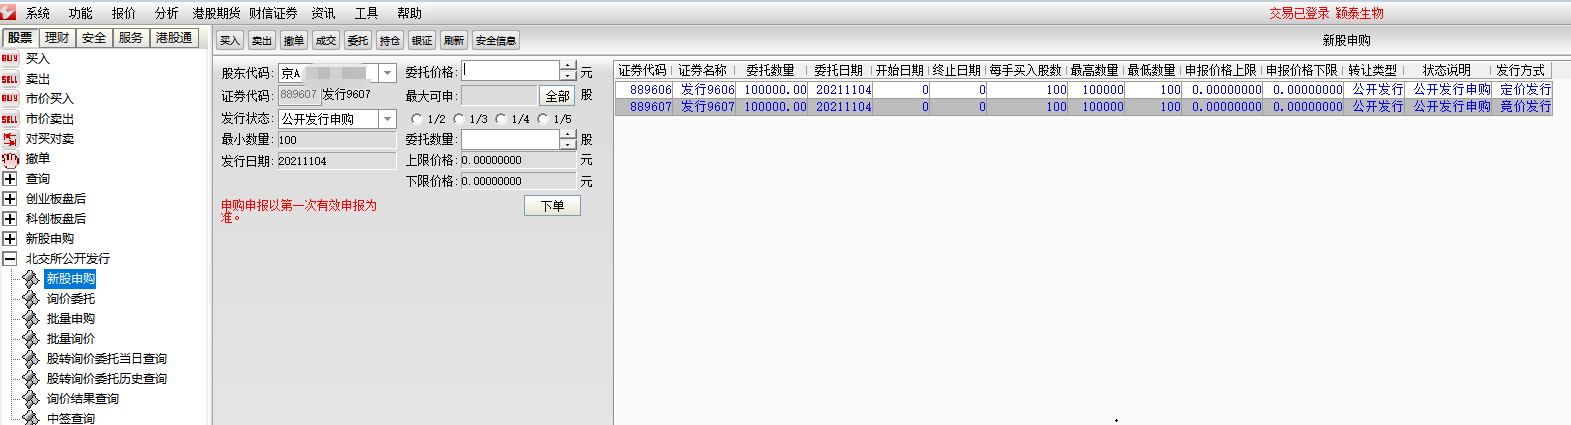Image resolution: width=1571 pixels, height=425 pixels.
Task: Click the 市价买入 market buy icon
Action: [x=10, y=99]
